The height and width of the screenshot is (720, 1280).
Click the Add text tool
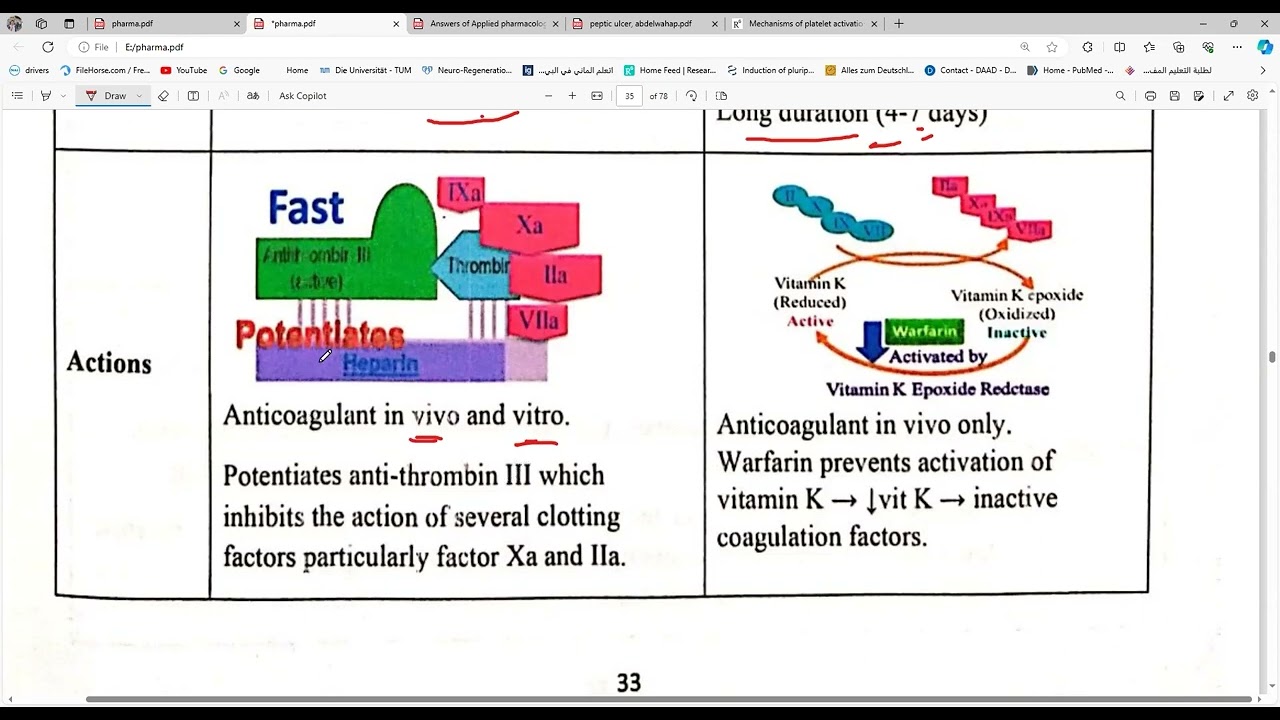(193, 96)
